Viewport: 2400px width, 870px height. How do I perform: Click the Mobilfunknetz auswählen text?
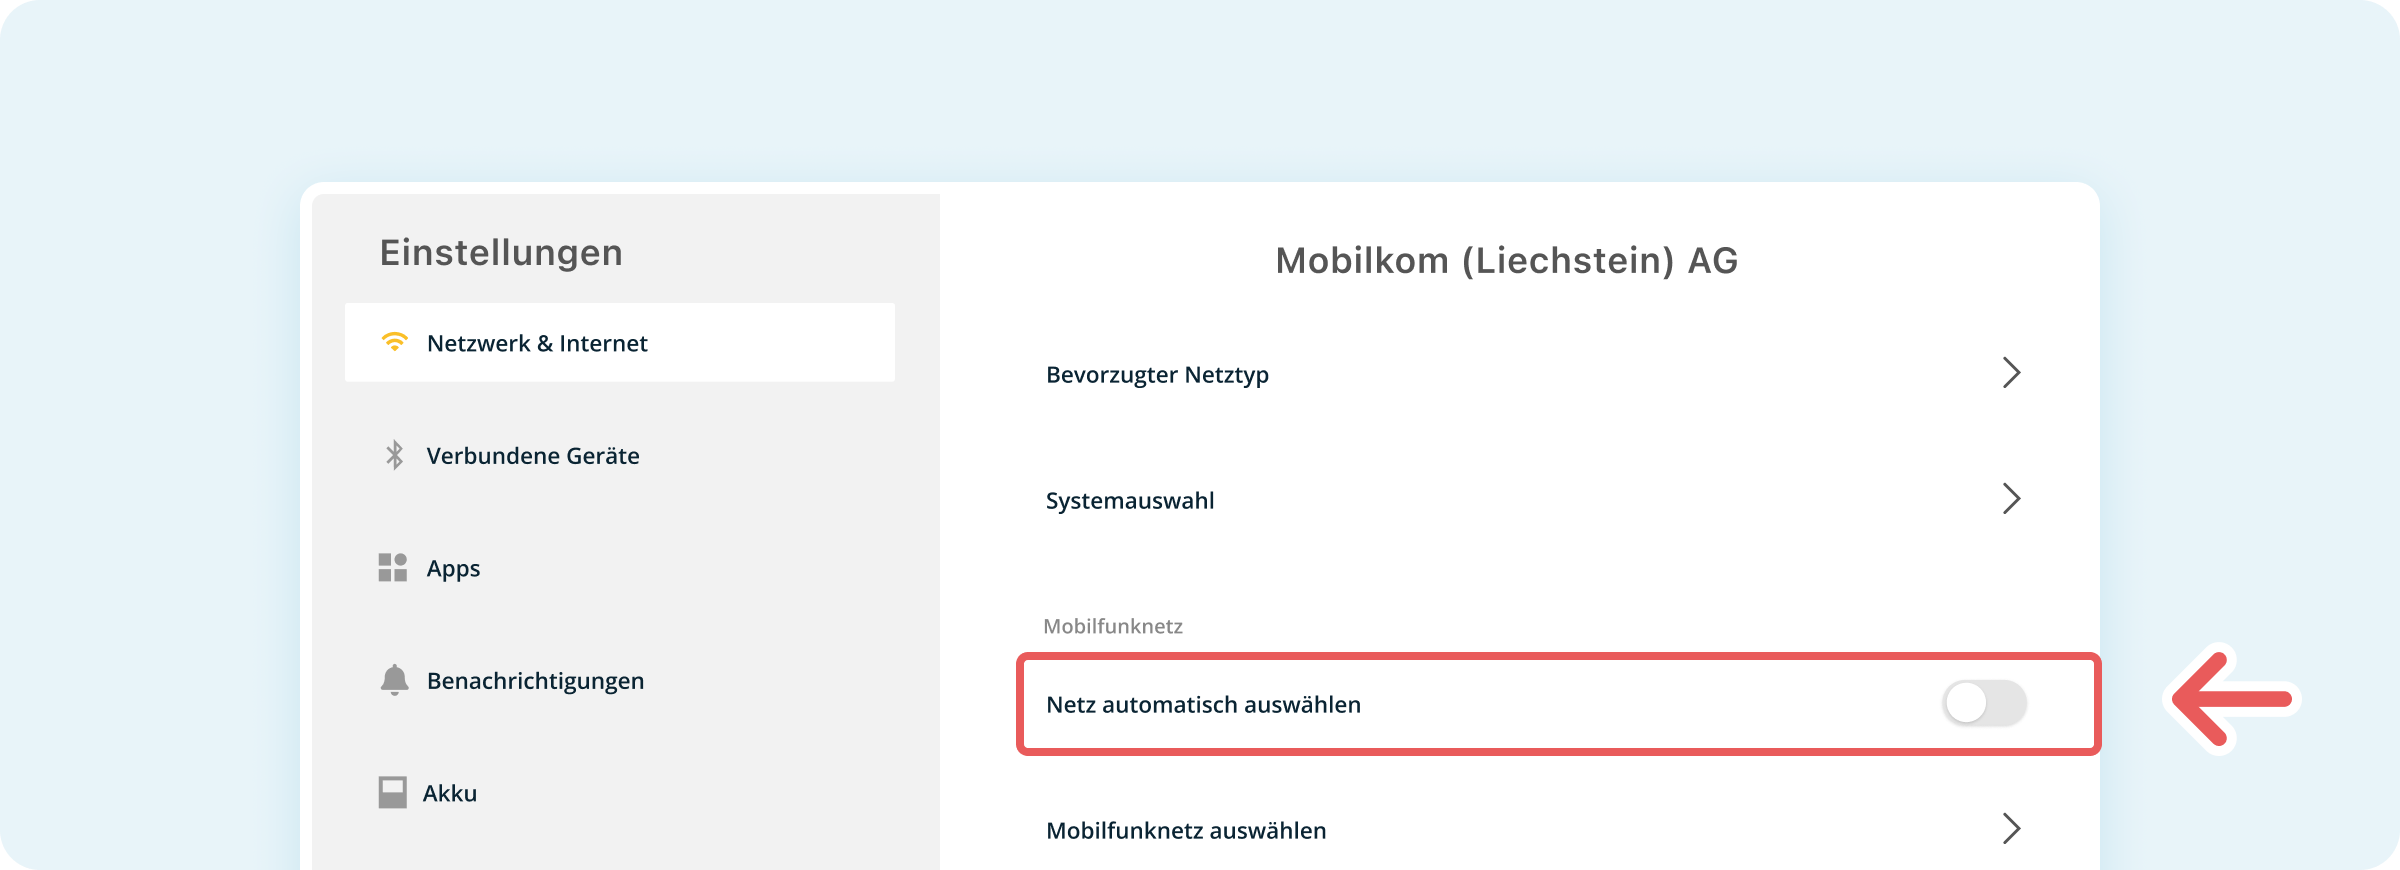[1187, 831]
